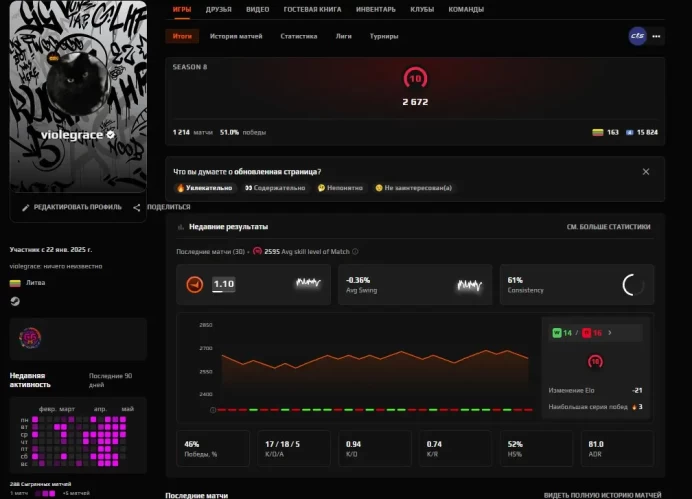Image resolution: width=692 pixels, height=499 pixels.
Task: Select the Итоги sub-tab
Action: point(182,36)
